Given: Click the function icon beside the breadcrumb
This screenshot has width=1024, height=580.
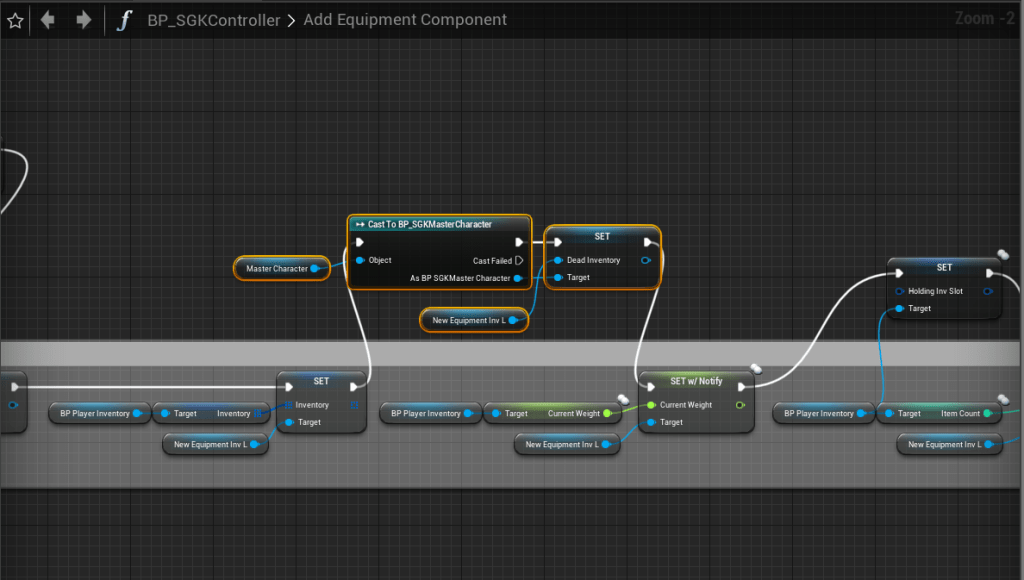Looking at the screenshot, I should coord(123,20).
